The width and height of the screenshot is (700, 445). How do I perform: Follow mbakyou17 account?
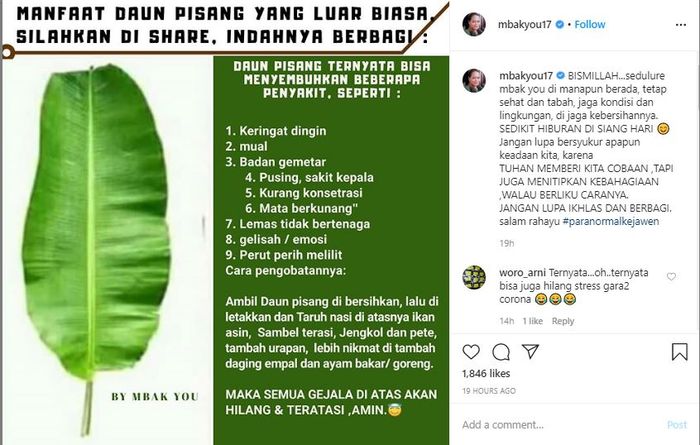coord(590,25)
